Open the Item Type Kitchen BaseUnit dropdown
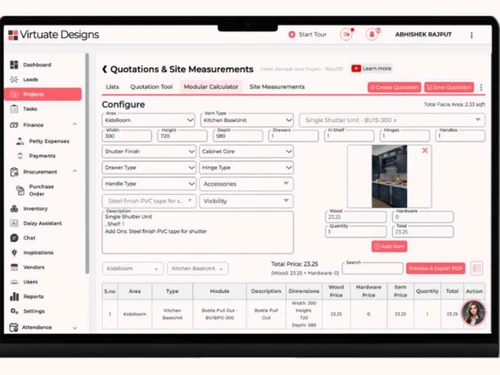Viewport: 500px width, 375px height. [x=247, y=120]
